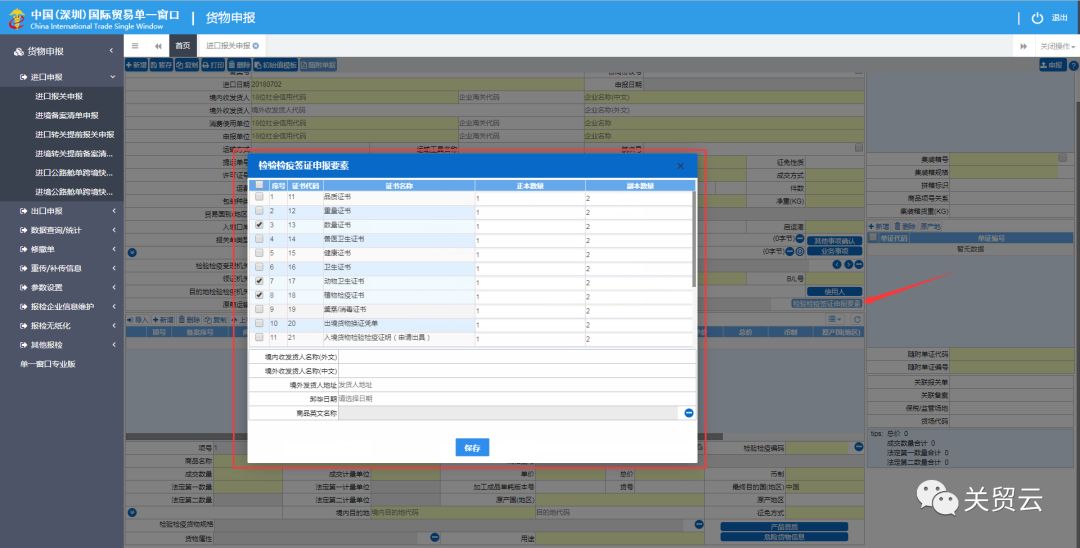Image resolution: width=1080 pixels, height=548 pixels.
Task: Open 进口报关申报 in the sidebar
Action: coord(59,96)
